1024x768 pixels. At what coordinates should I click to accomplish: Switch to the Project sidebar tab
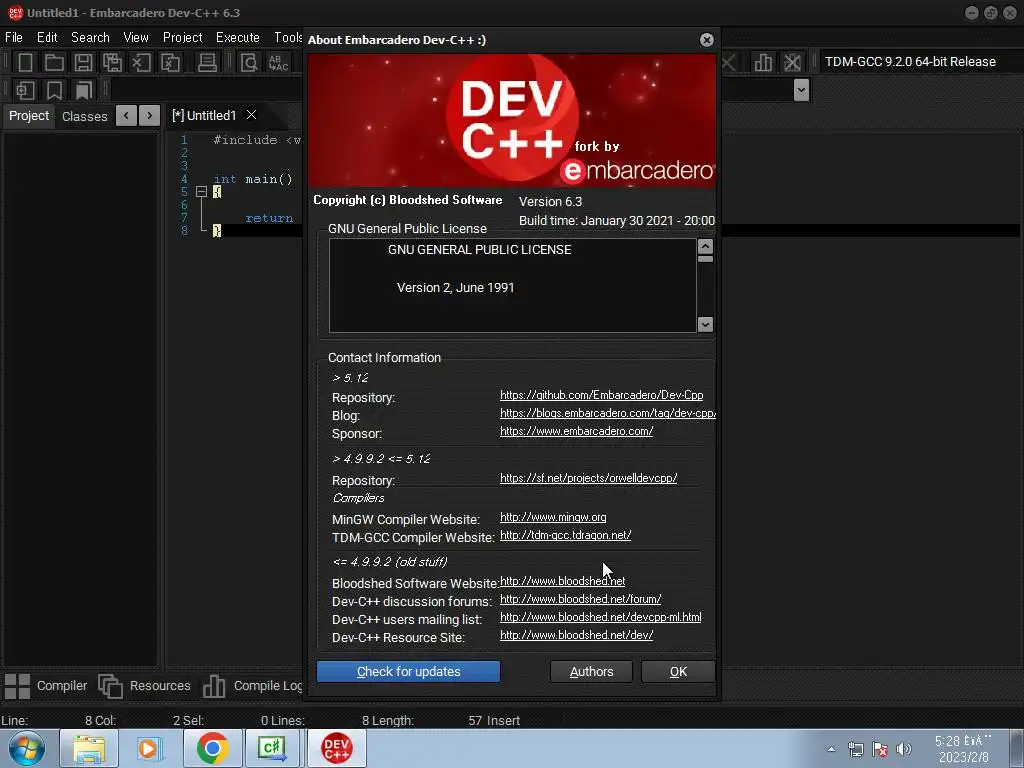click(29, 116)
